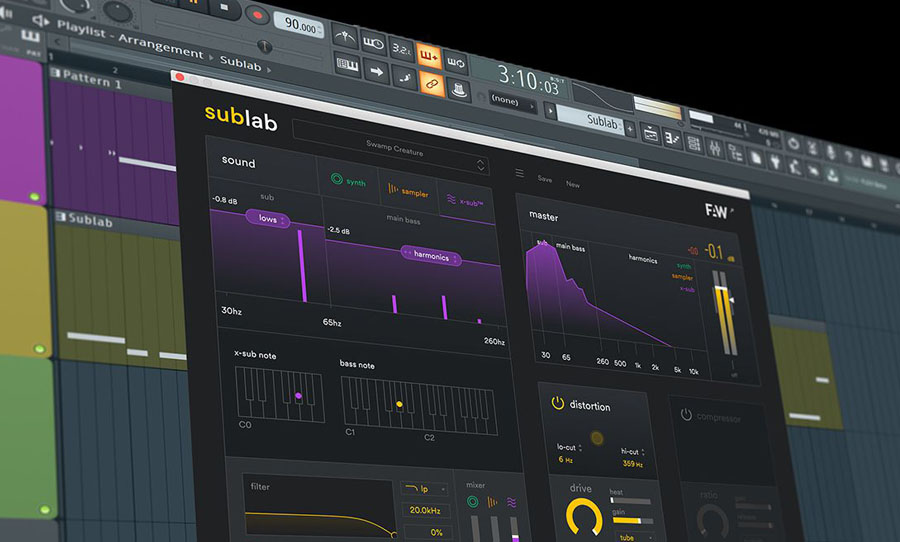Click New in the SubLab preset bar
This screenshot has width=900, height=542.
coord(573,184)
